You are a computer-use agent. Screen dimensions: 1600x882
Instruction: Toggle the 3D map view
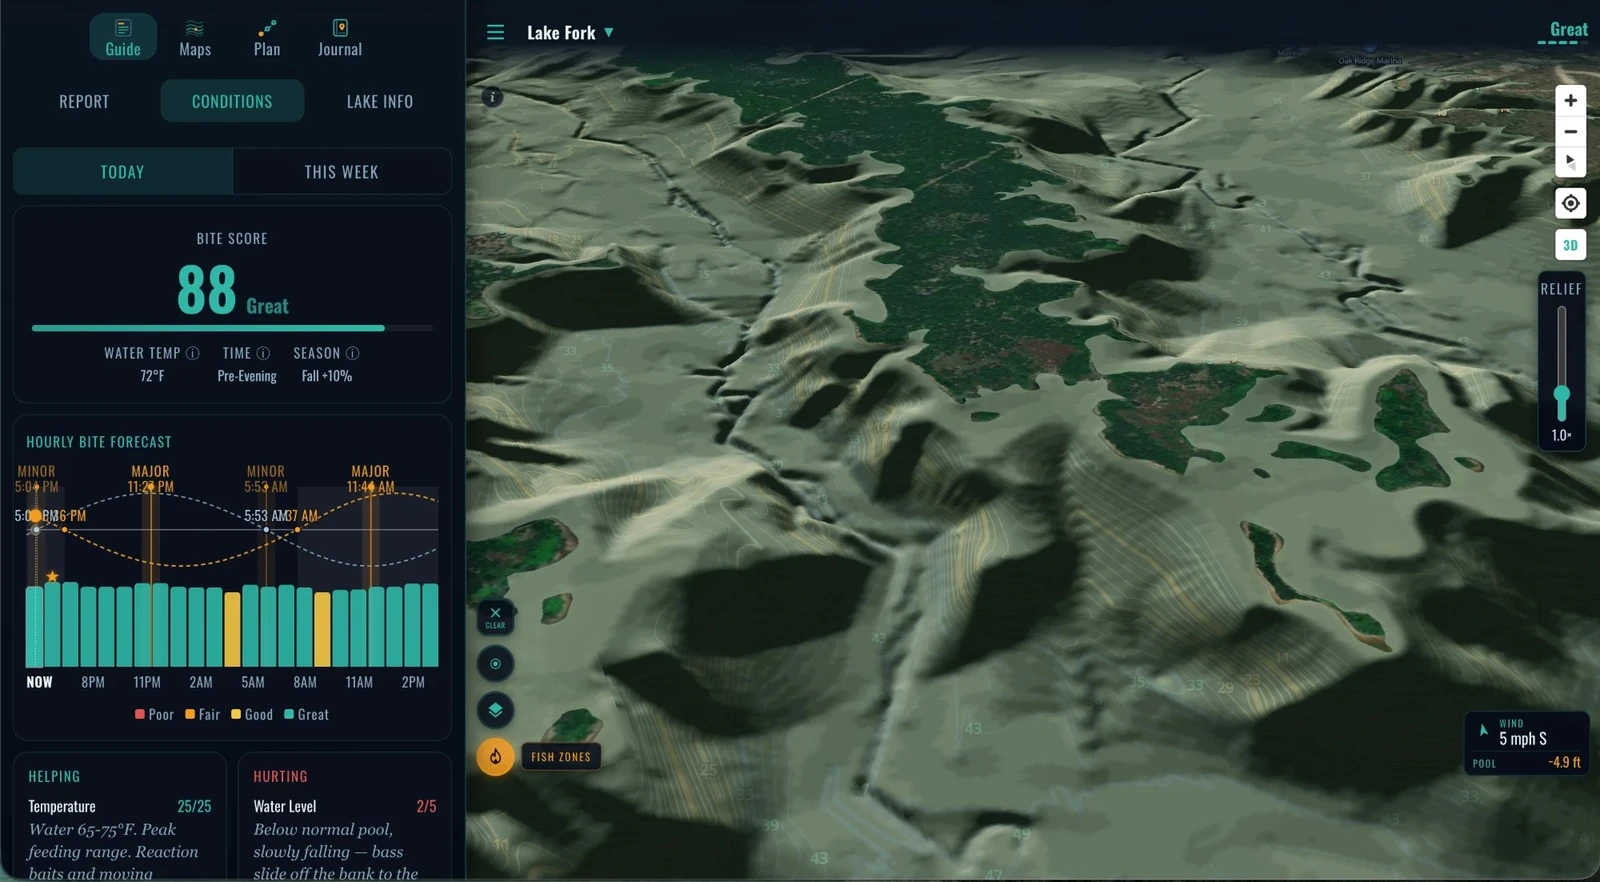tap(1570, 245)
